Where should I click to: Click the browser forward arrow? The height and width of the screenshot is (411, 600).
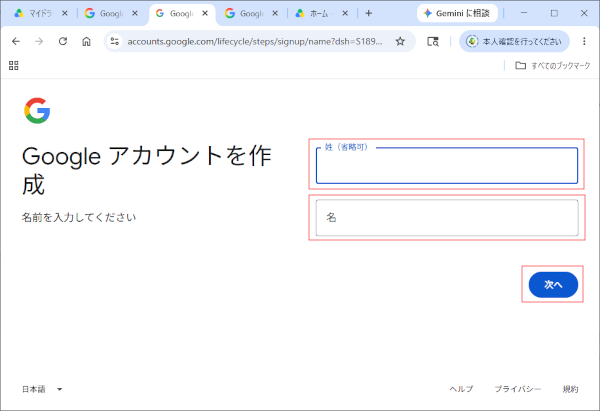click(x=39, y=41)
